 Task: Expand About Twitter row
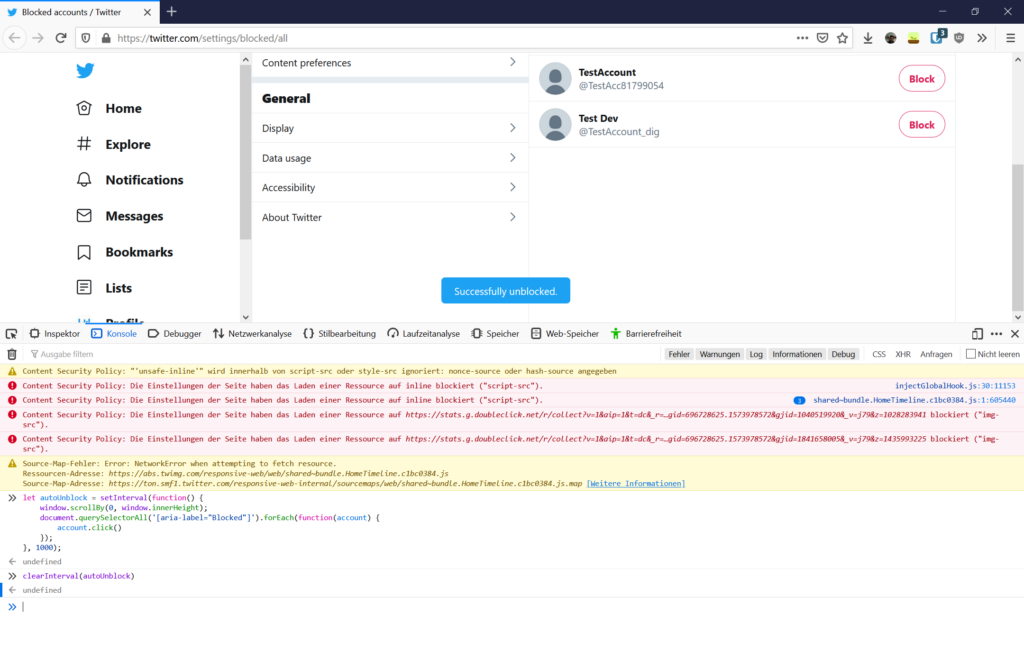[x=389, y=218]
